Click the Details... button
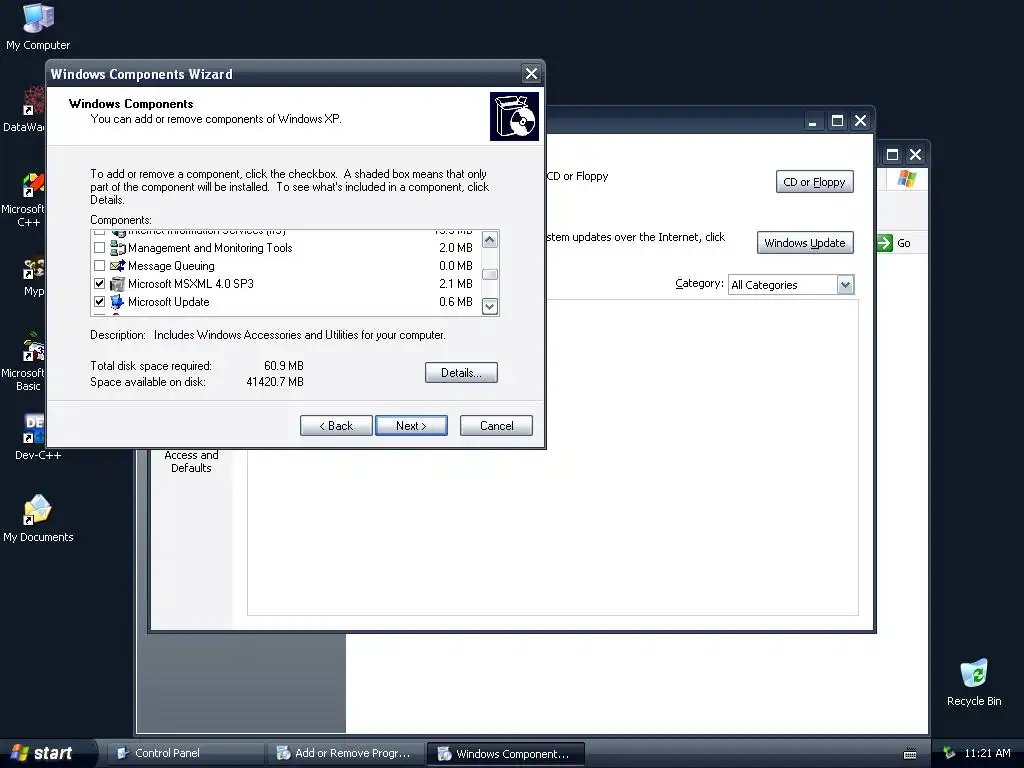This screenshot has width=1024, height=768. (x=461, y=373)
